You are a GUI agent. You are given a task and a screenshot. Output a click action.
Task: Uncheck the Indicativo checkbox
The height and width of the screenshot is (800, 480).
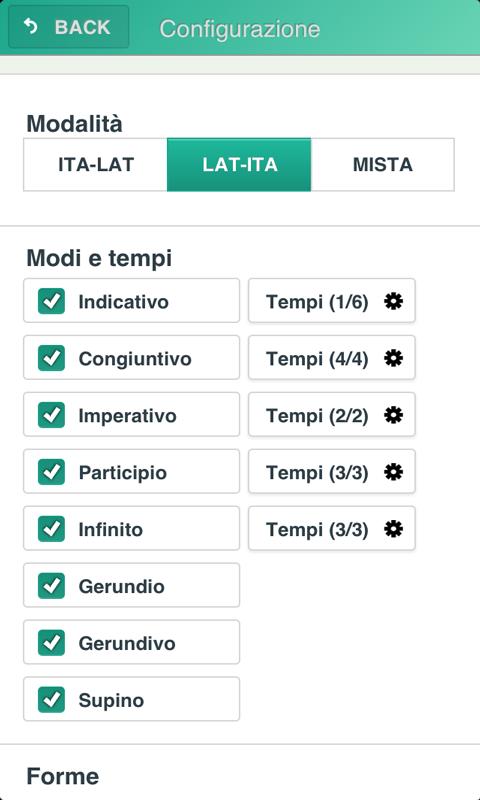52,301
